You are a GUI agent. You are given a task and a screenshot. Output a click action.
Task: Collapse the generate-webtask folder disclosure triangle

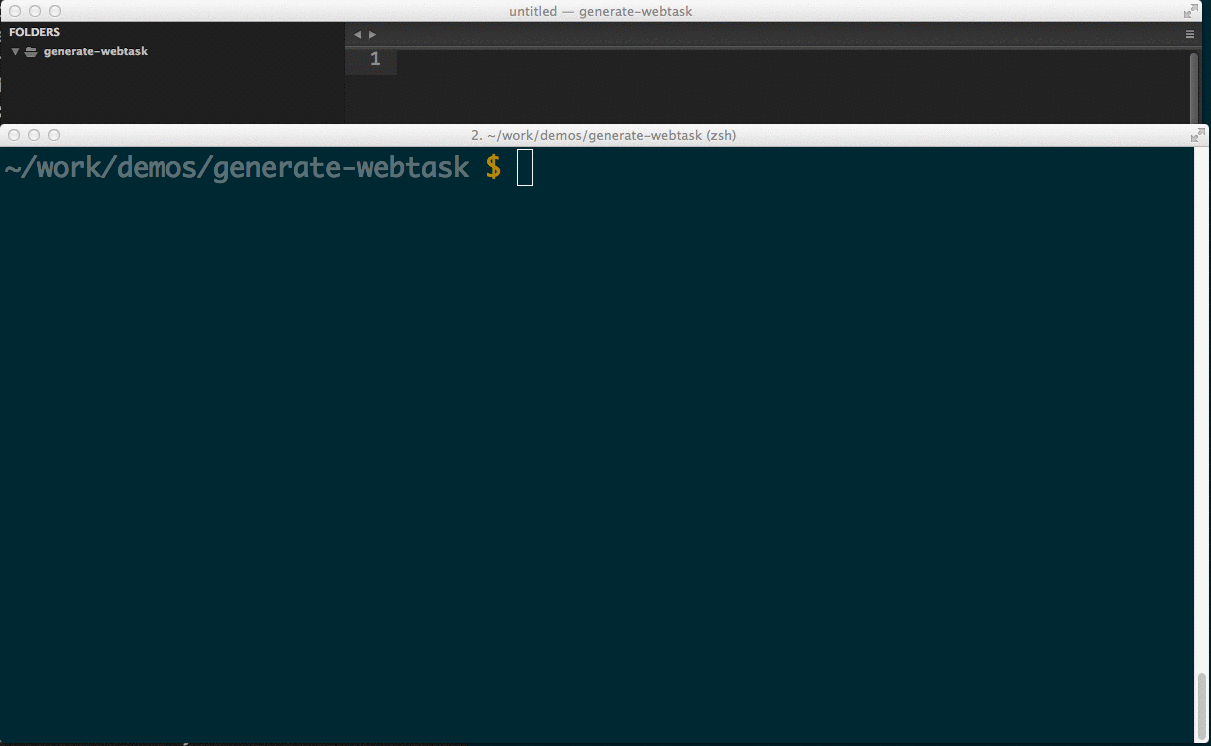[15, 51]
